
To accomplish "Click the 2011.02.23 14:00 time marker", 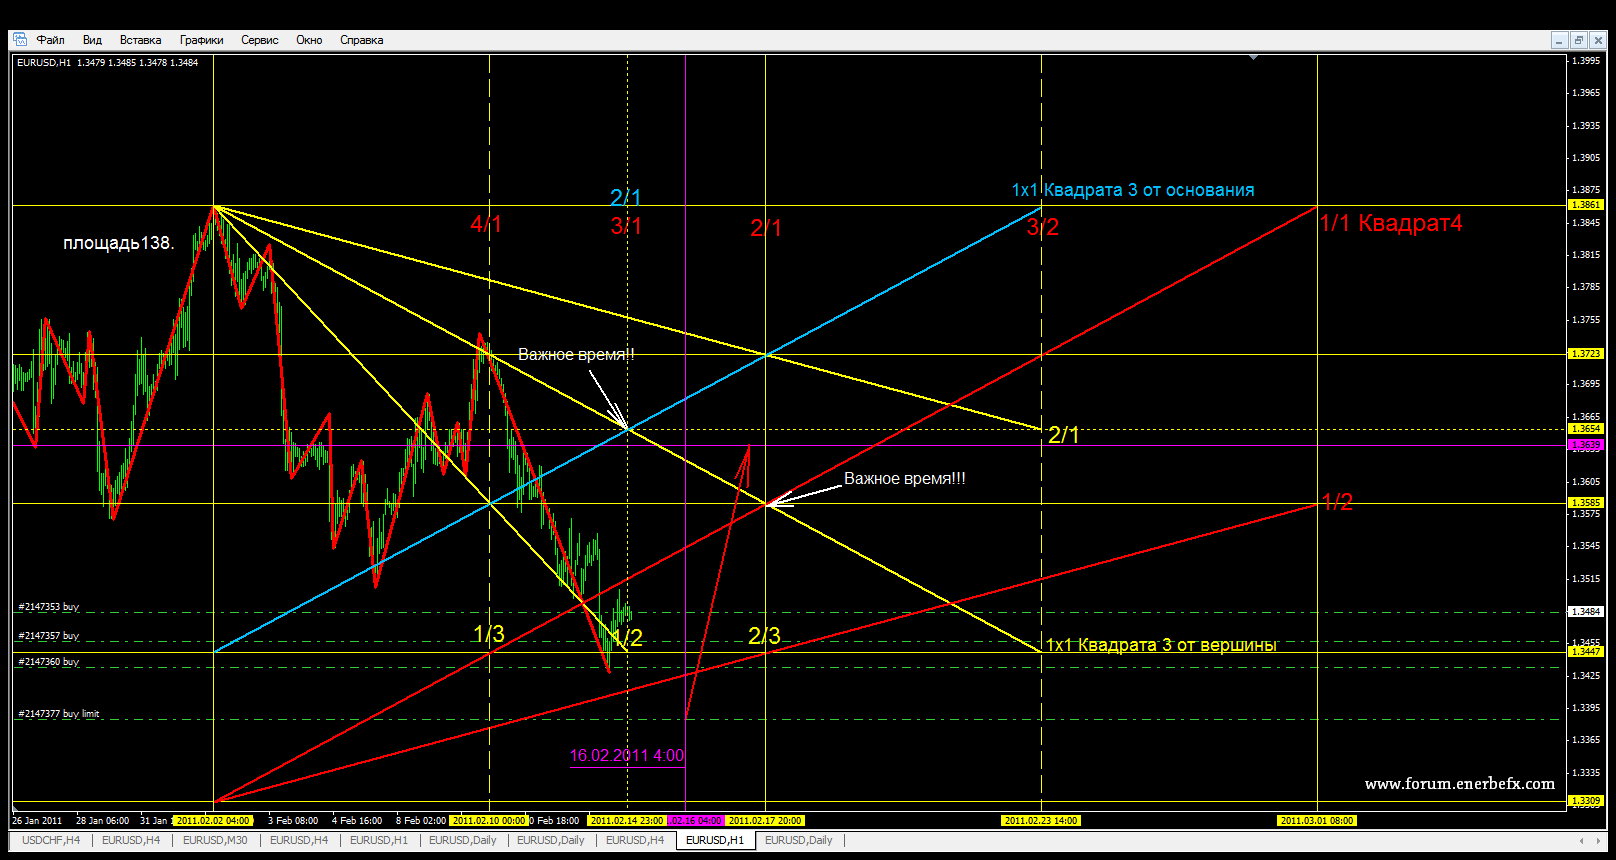I will (x=1041, y=821).
